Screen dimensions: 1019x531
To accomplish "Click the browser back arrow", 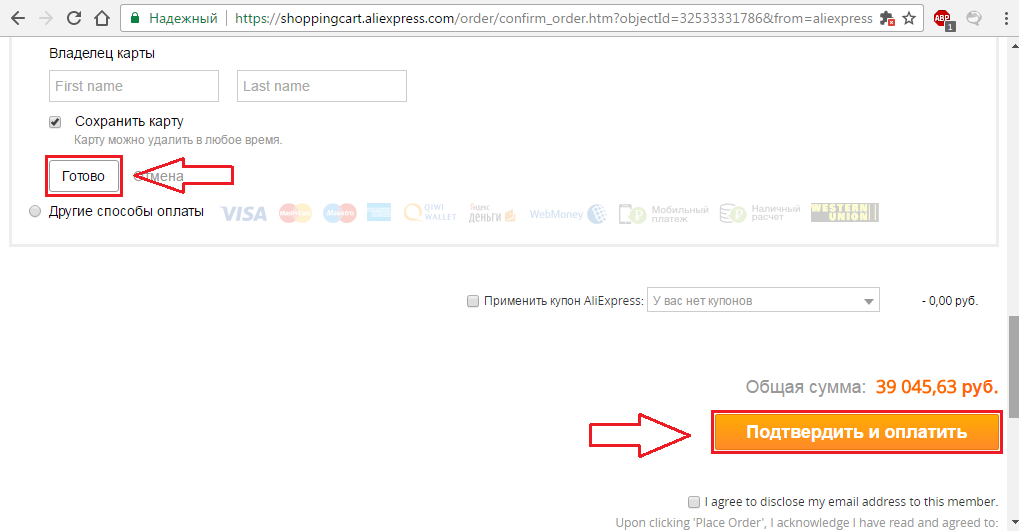I will [x=18, y=18].
